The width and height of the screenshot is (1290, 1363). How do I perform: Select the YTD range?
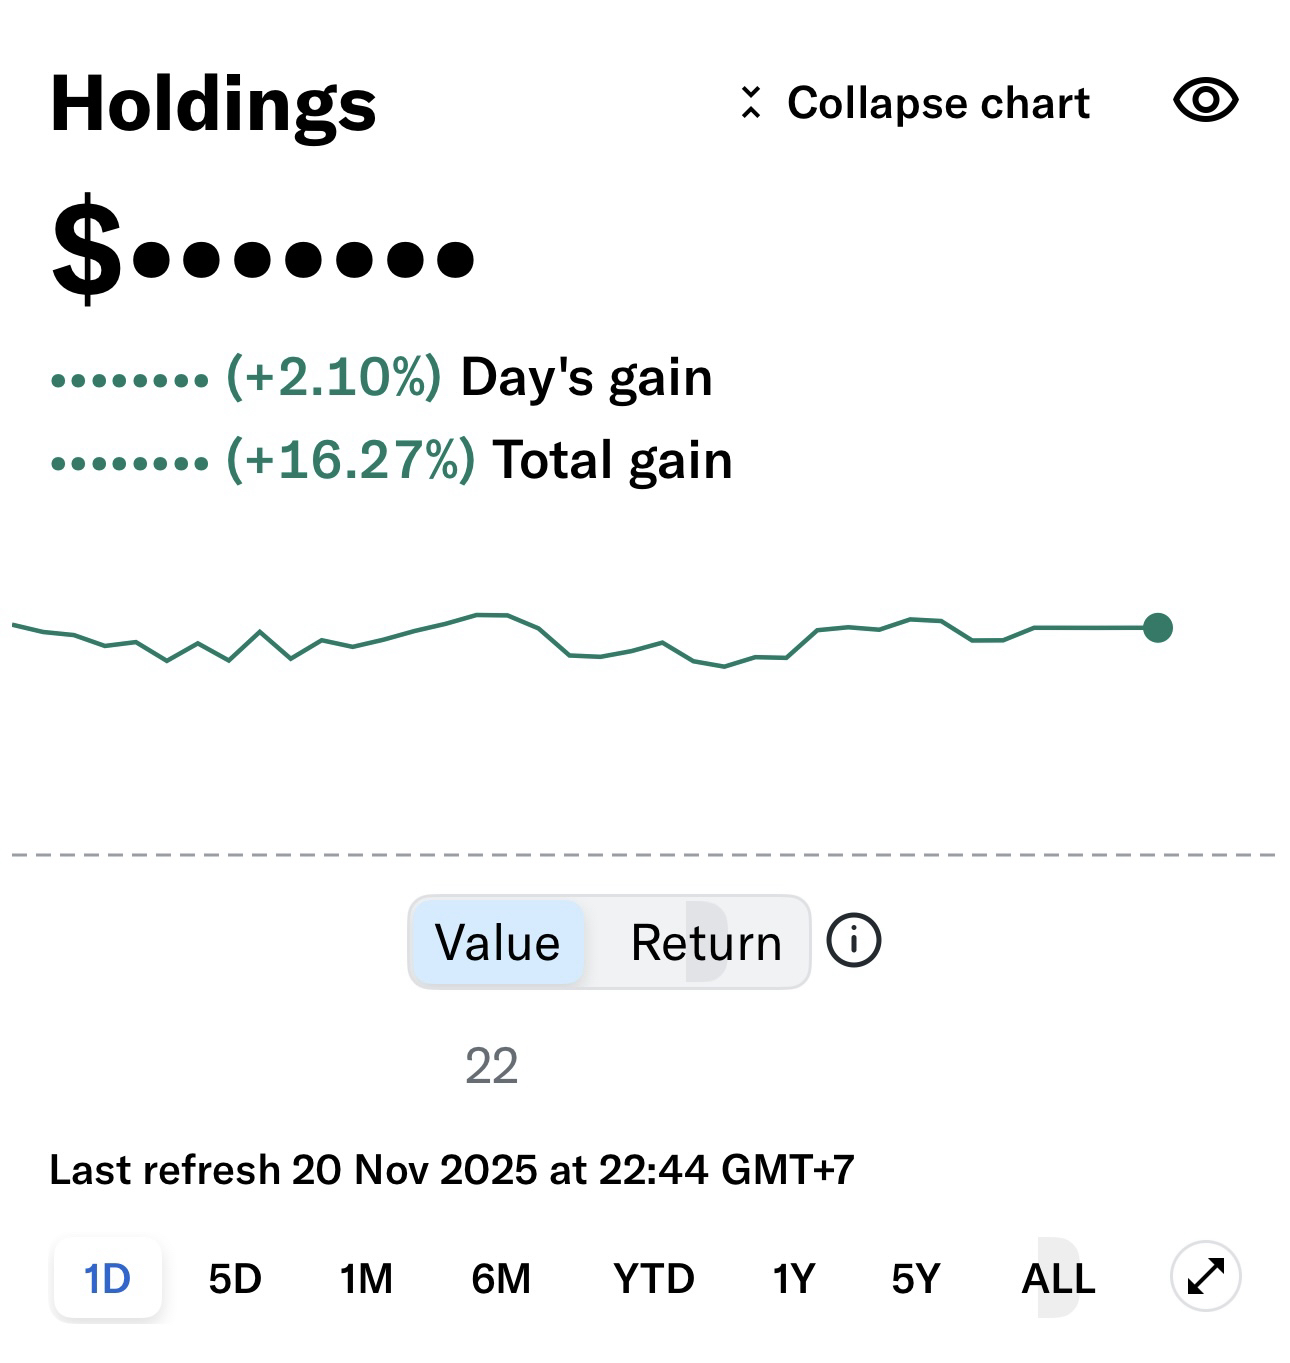653,1278
